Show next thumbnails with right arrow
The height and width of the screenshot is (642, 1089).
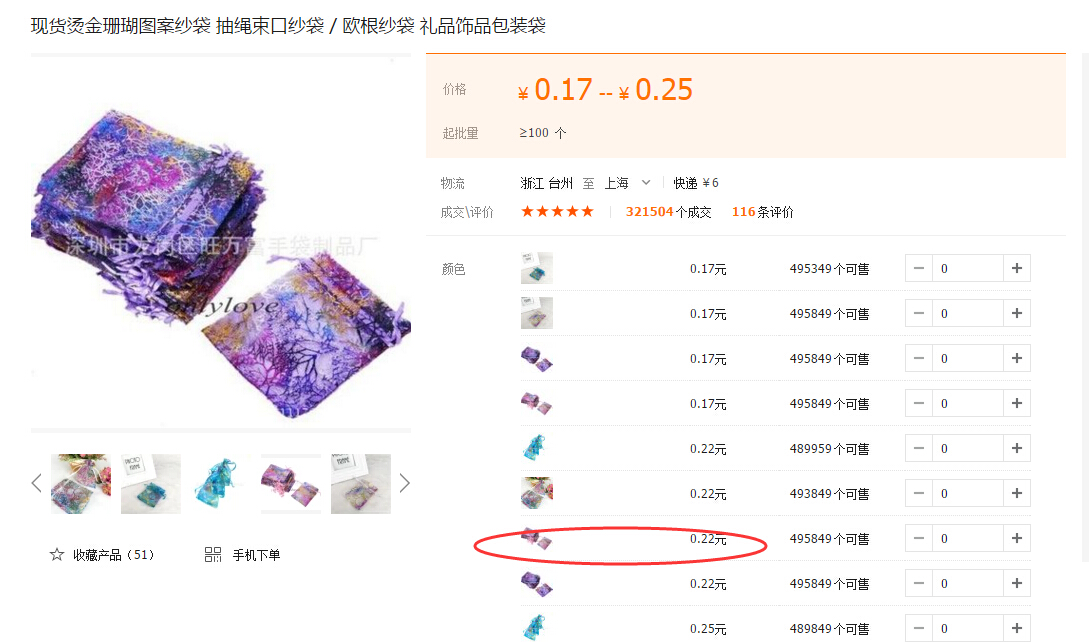coord(404,484)
